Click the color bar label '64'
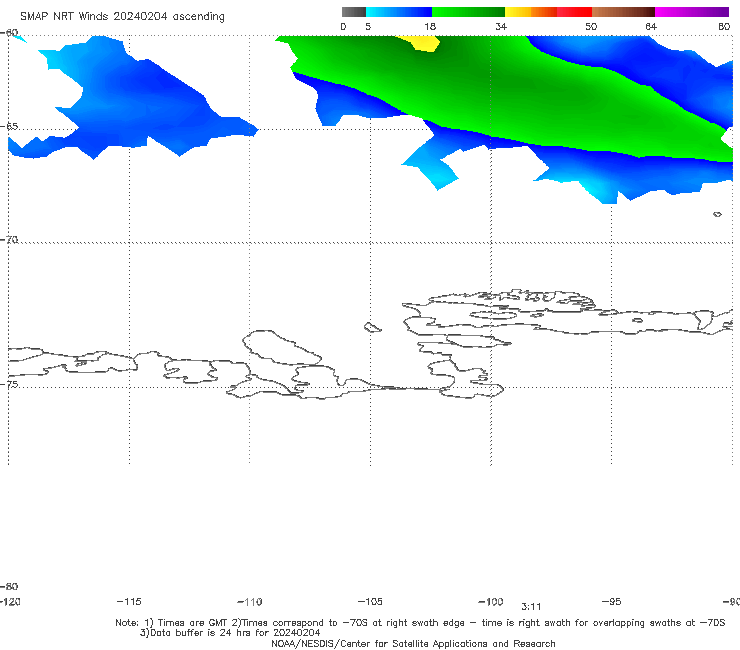 point(651,26)
